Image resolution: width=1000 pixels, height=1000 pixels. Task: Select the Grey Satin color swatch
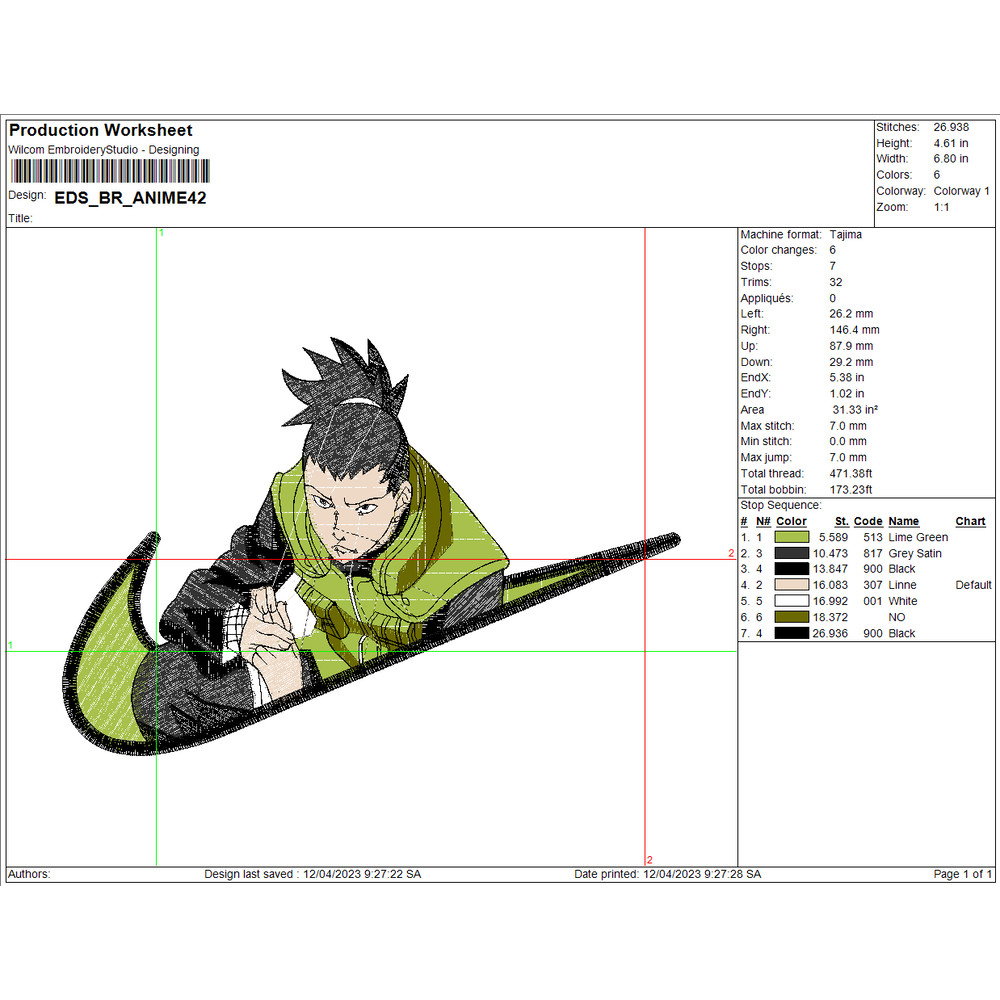click(792, 553)
